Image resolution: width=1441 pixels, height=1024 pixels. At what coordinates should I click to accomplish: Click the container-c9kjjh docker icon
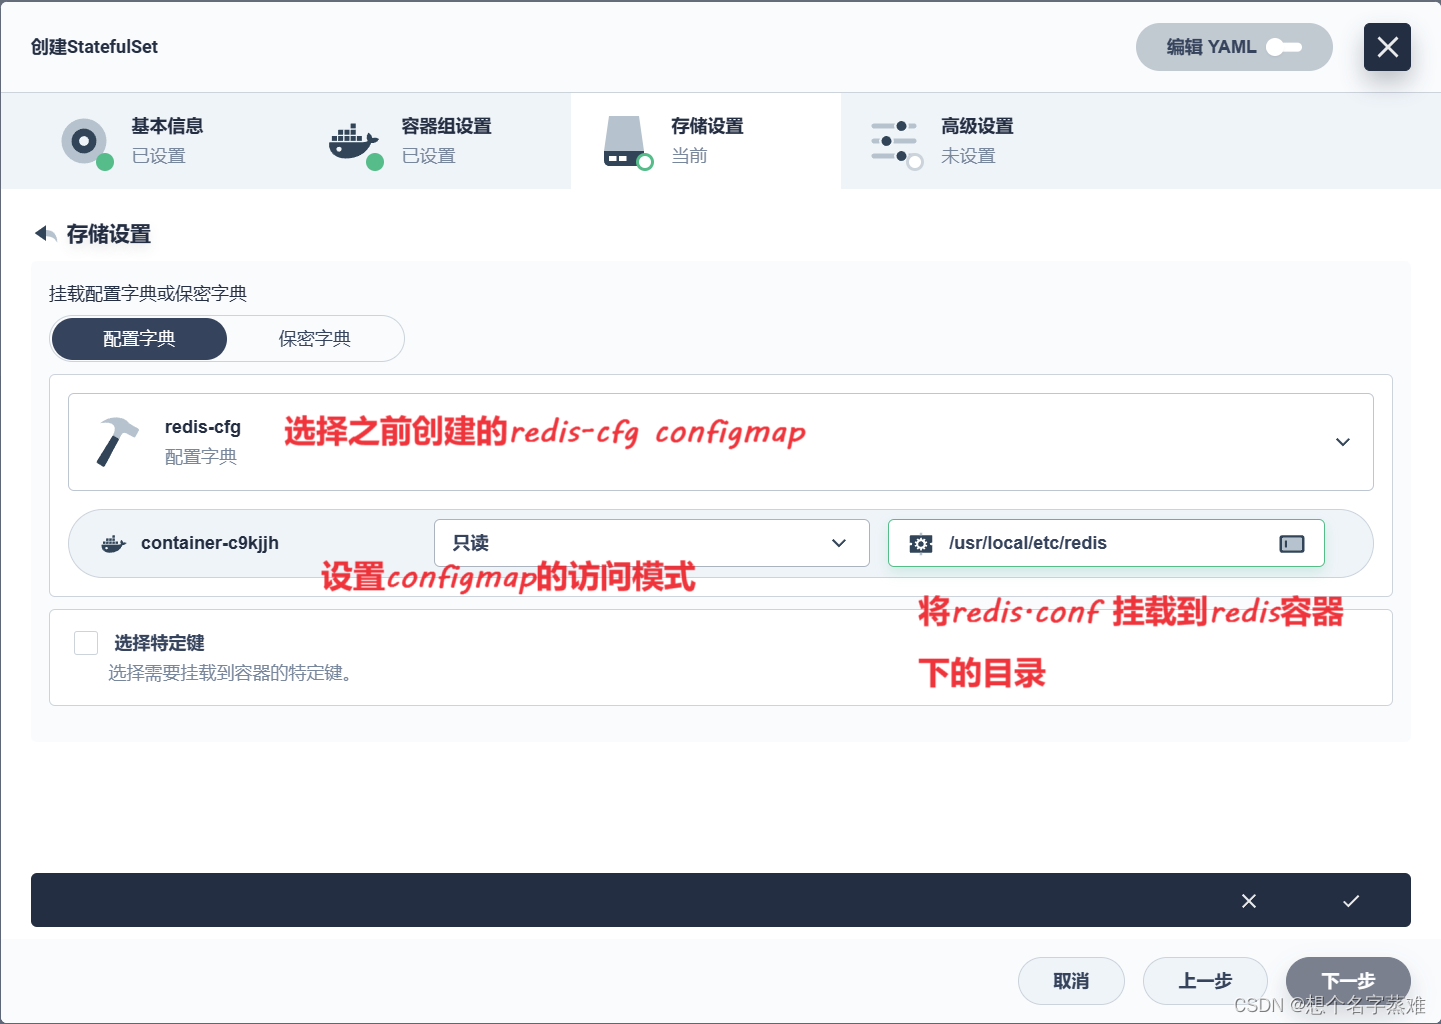point(114,544)
